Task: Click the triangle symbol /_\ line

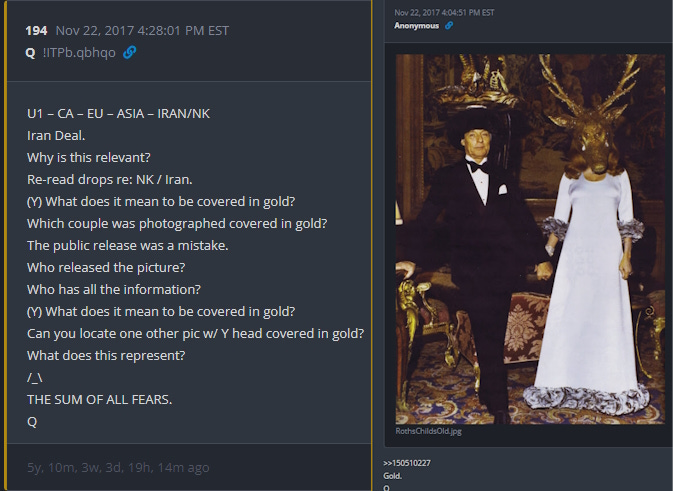Action: coord(34,378)
